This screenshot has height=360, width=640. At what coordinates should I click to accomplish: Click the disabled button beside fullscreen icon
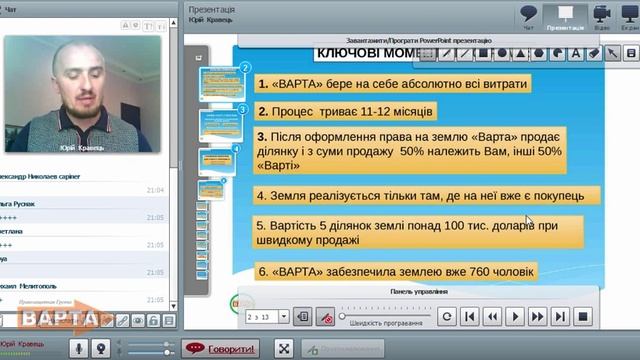(x=343, y=349)
